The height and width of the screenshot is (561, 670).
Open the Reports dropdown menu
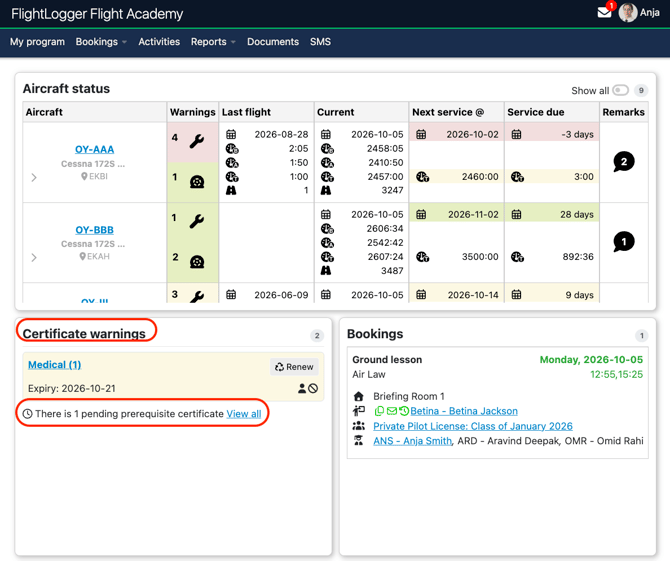[213, 42]
